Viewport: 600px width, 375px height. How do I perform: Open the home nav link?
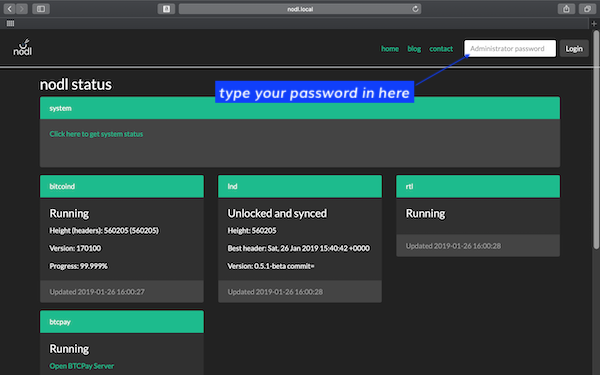(x=390, y=49)
